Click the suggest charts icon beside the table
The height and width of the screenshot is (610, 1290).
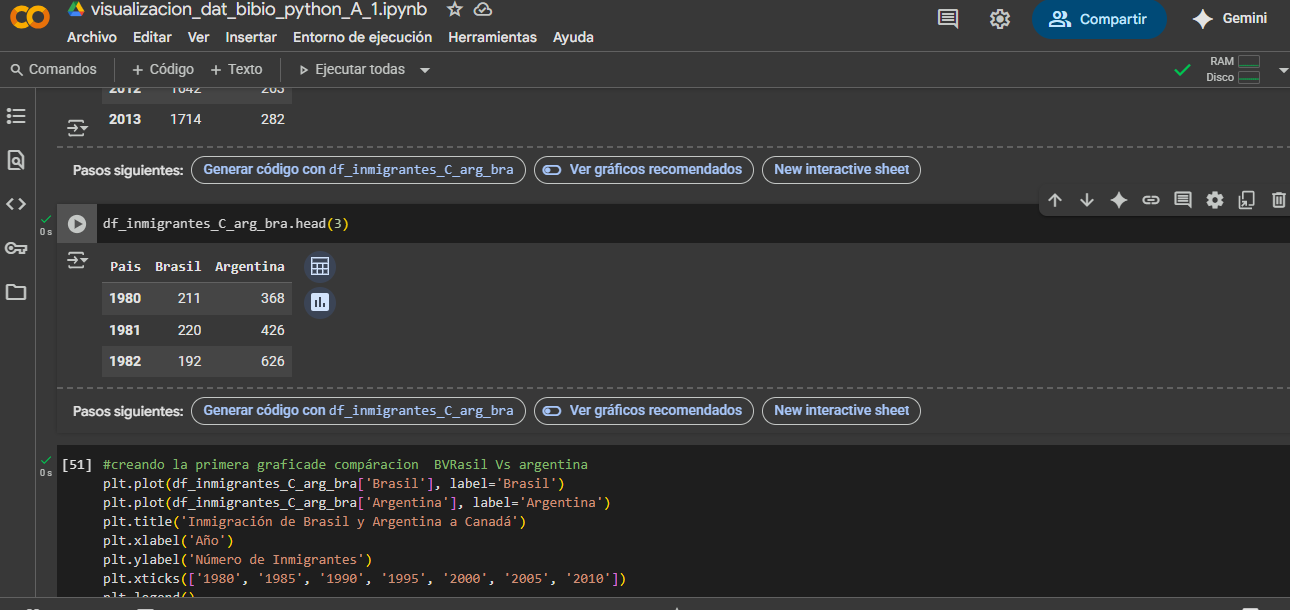(x=320, y=301)
